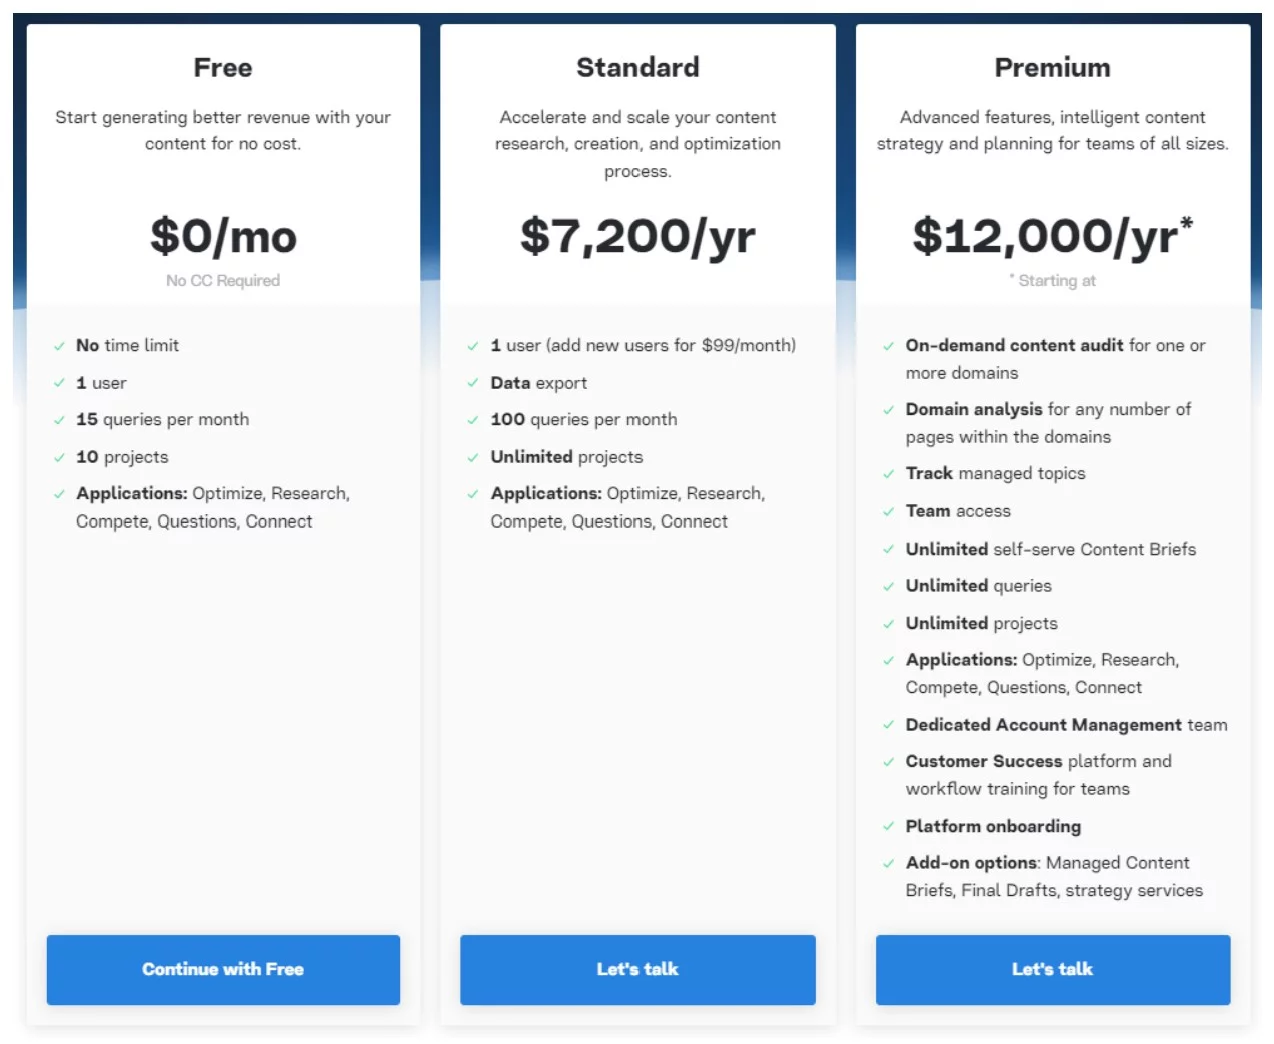Click the checkmark beside No time limit
The height and width of the screenshot is (1044, 1274).
click(60, 346)
